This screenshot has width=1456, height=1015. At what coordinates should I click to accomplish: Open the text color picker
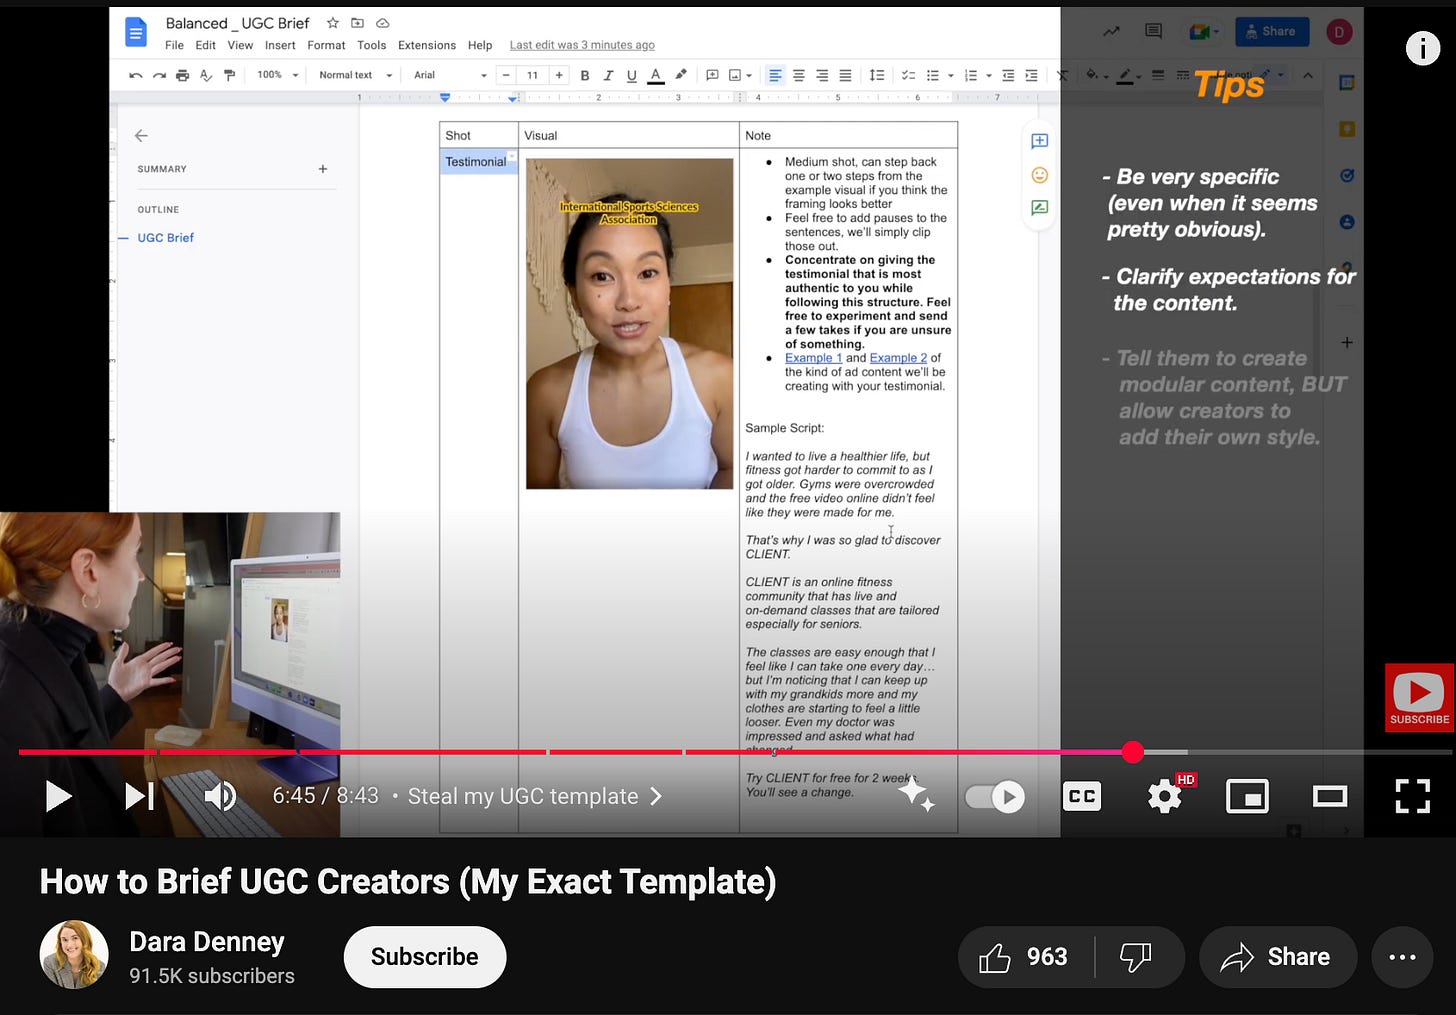click(656, 75)
